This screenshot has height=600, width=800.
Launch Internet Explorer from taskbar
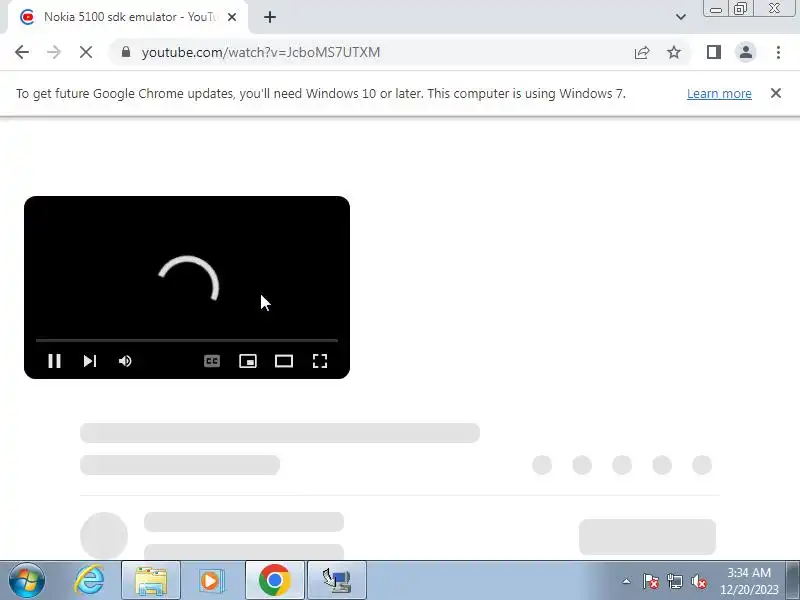pos(90,580)
